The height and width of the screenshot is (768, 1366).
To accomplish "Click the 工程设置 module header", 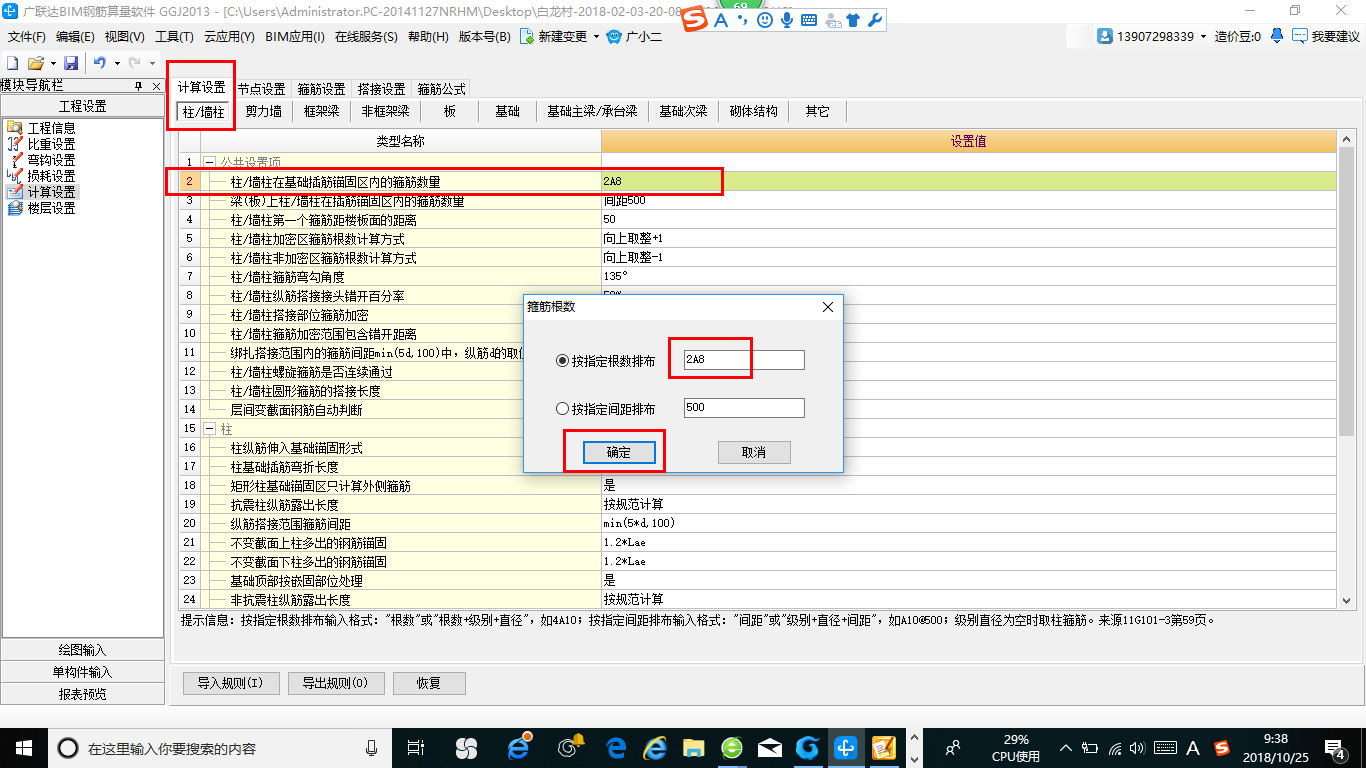I will click(x=82, y=106).
